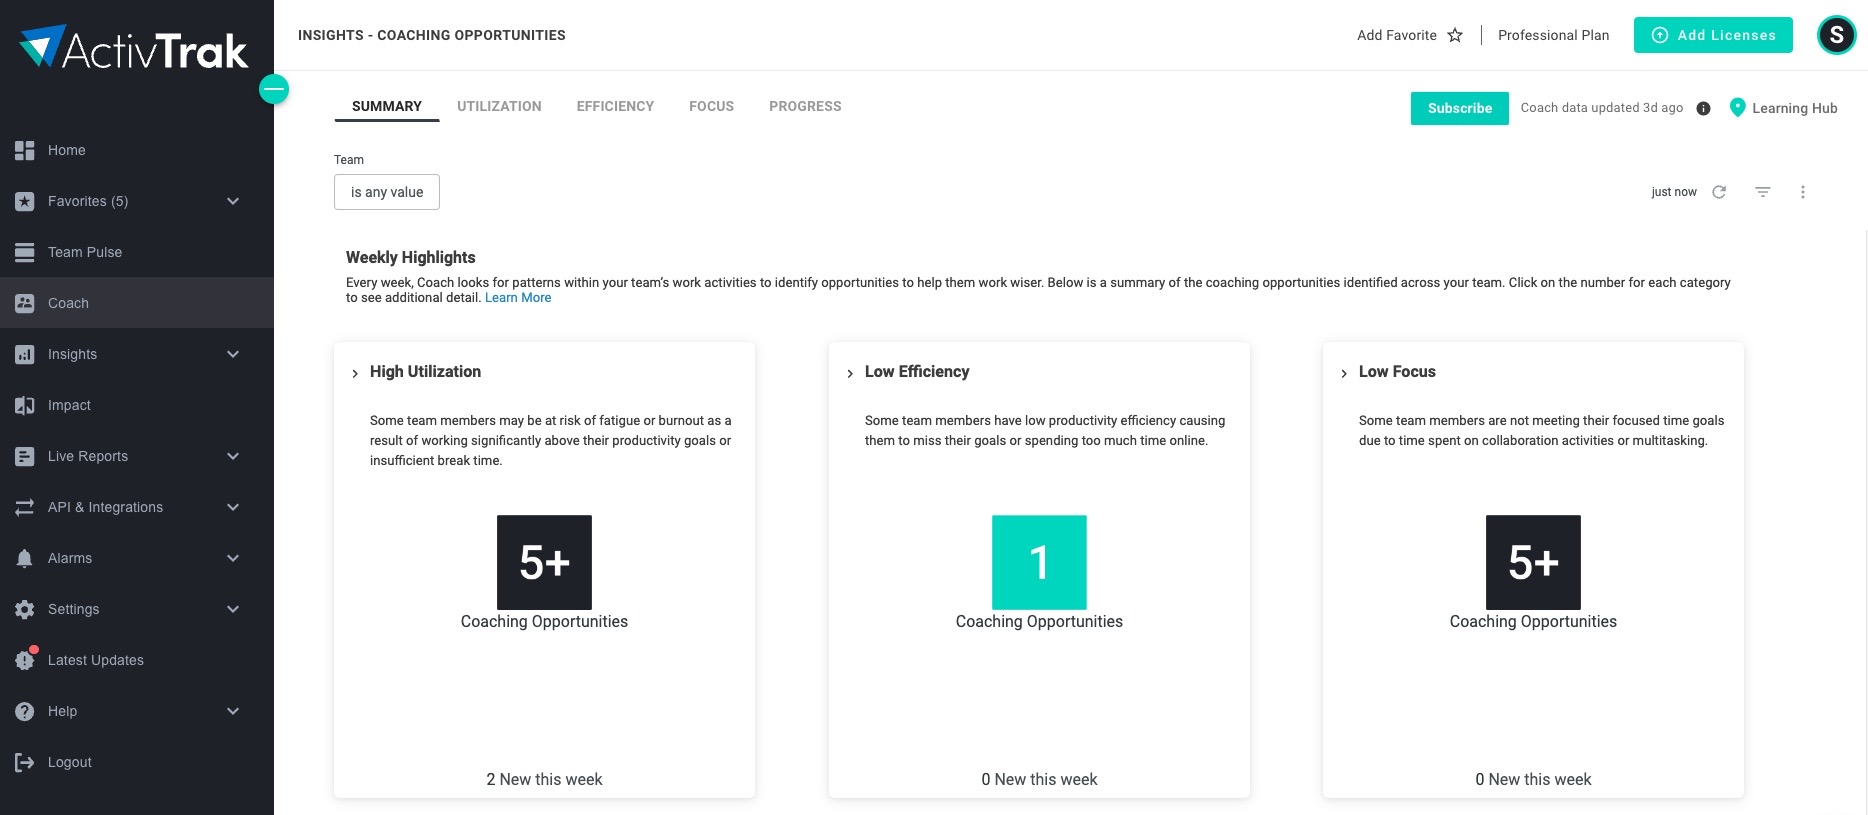Viewport: 1868px width, 815px height.
Task: Open the Coach sidebar item
Action: click(x=137, y=303)
